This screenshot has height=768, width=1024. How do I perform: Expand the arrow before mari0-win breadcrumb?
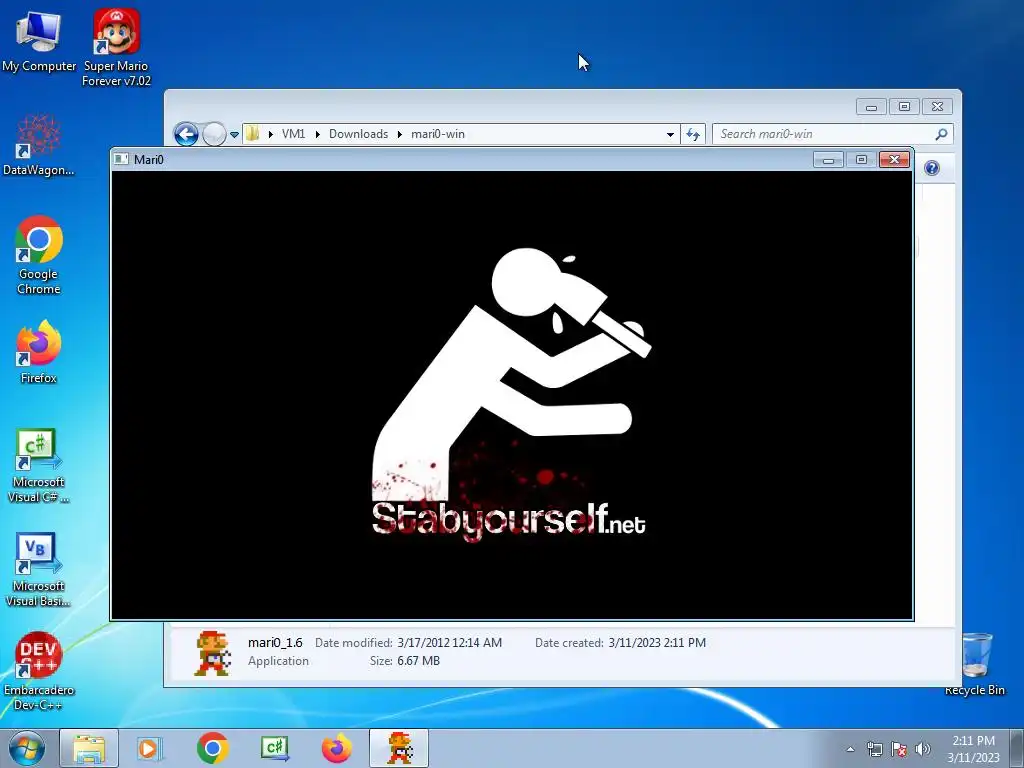(x=400, y=134)
